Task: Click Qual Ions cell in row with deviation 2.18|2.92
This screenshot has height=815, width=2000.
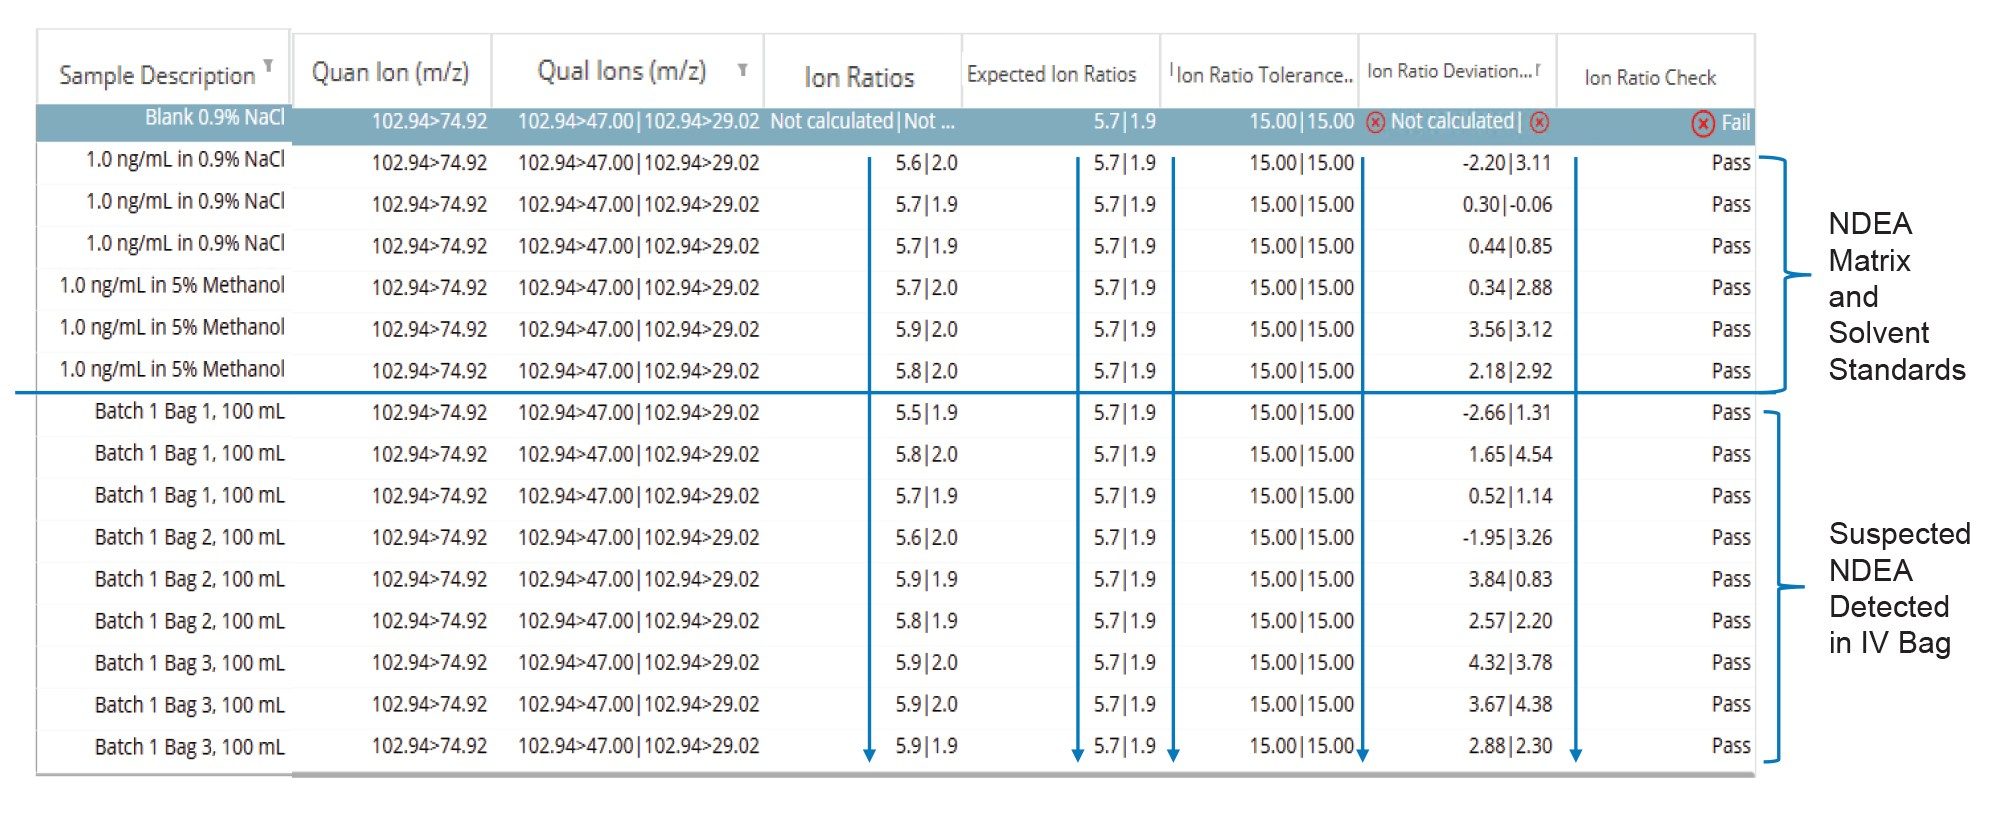Action: [638, 371]
